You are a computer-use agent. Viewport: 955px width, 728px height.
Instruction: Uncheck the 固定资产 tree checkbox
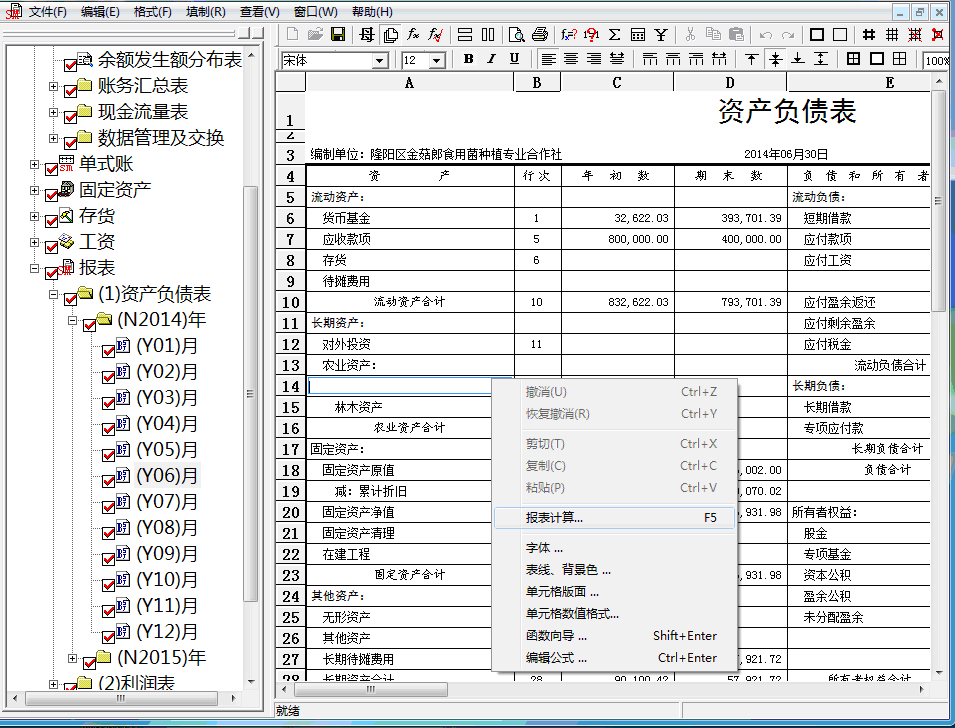52,191
